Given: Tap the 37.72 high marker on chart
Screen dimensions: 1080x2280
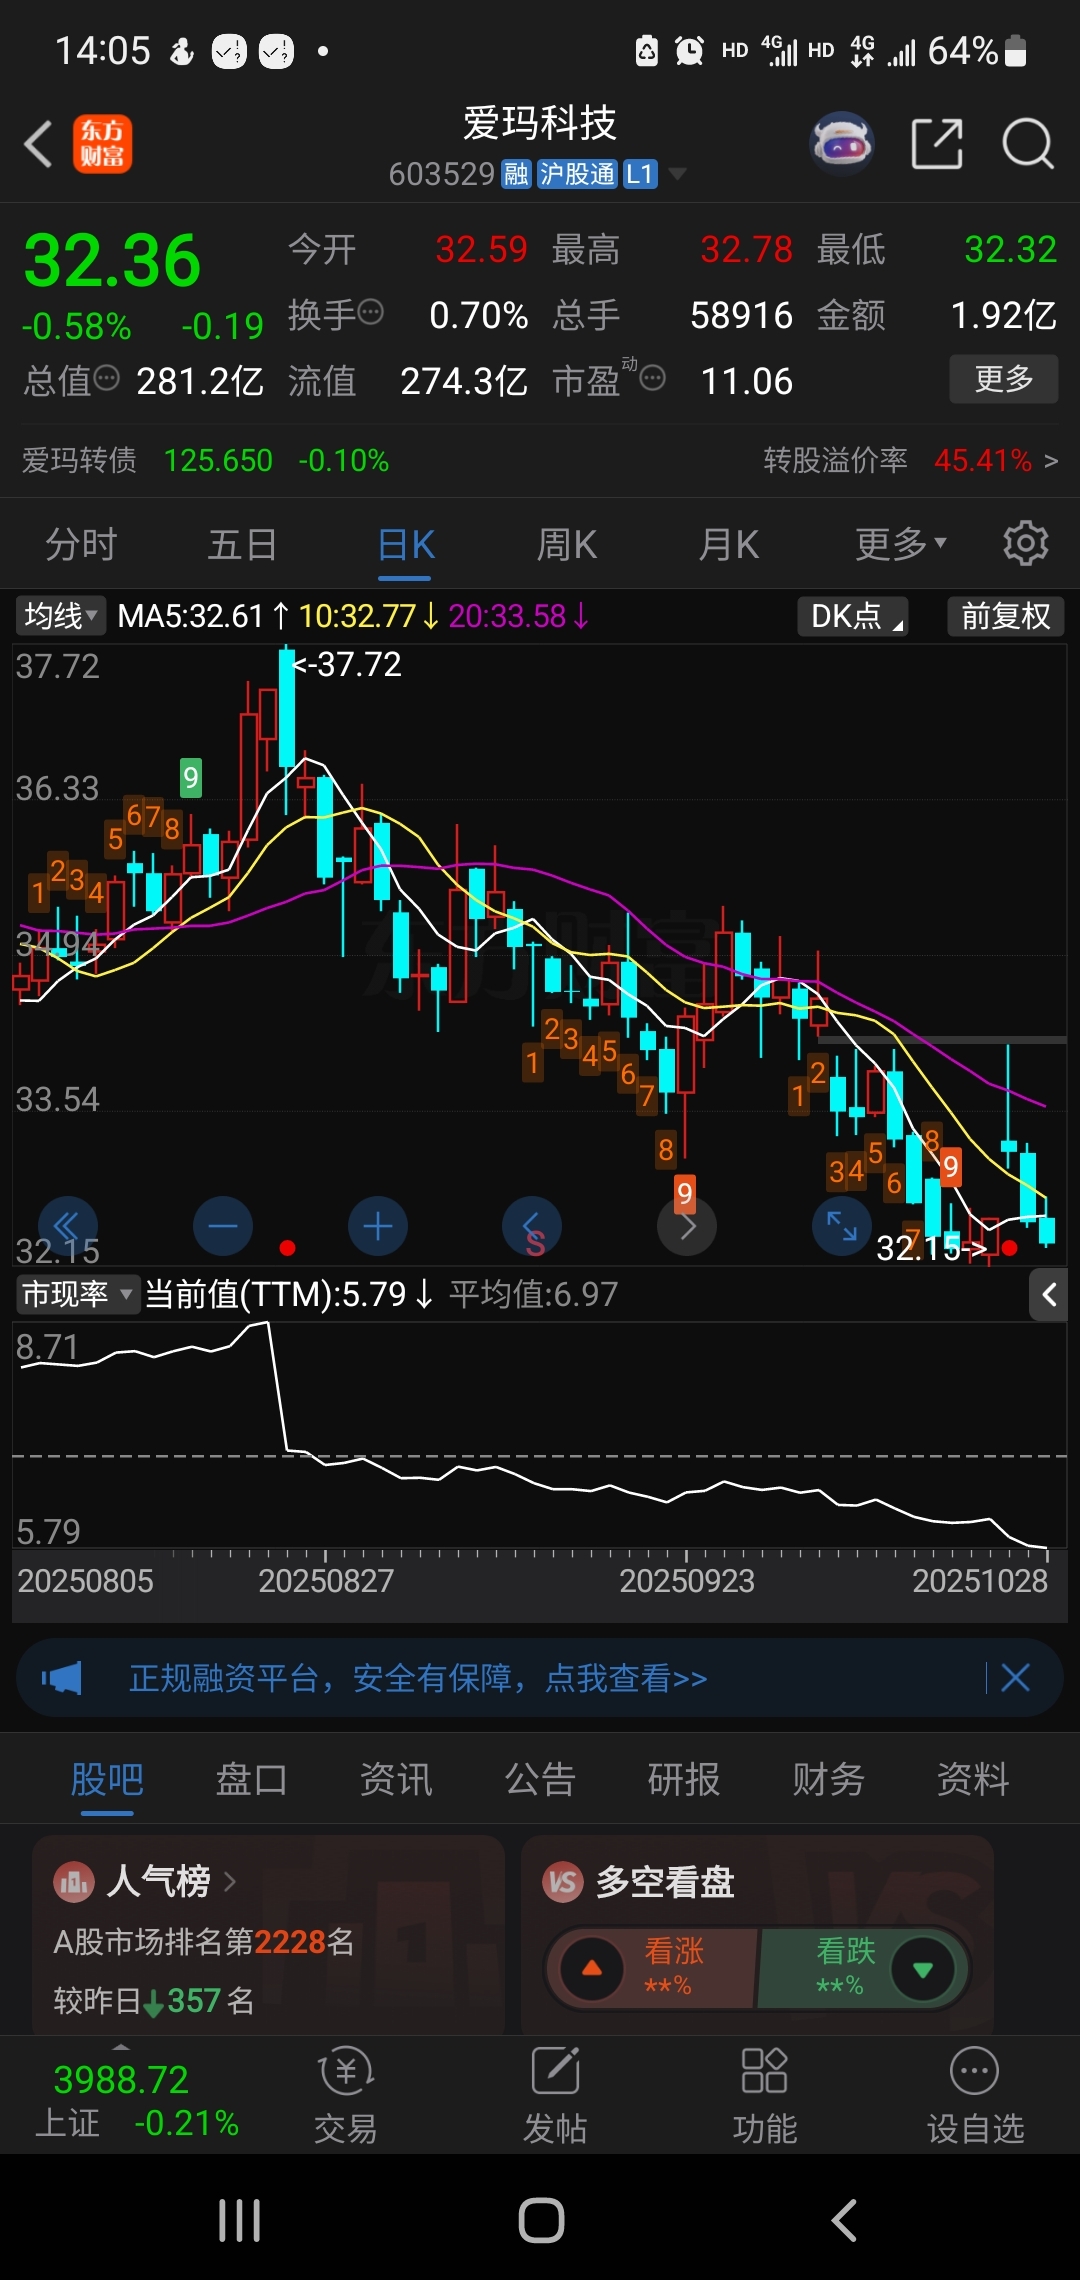Looking at the screenshot, I should point(347,665).
